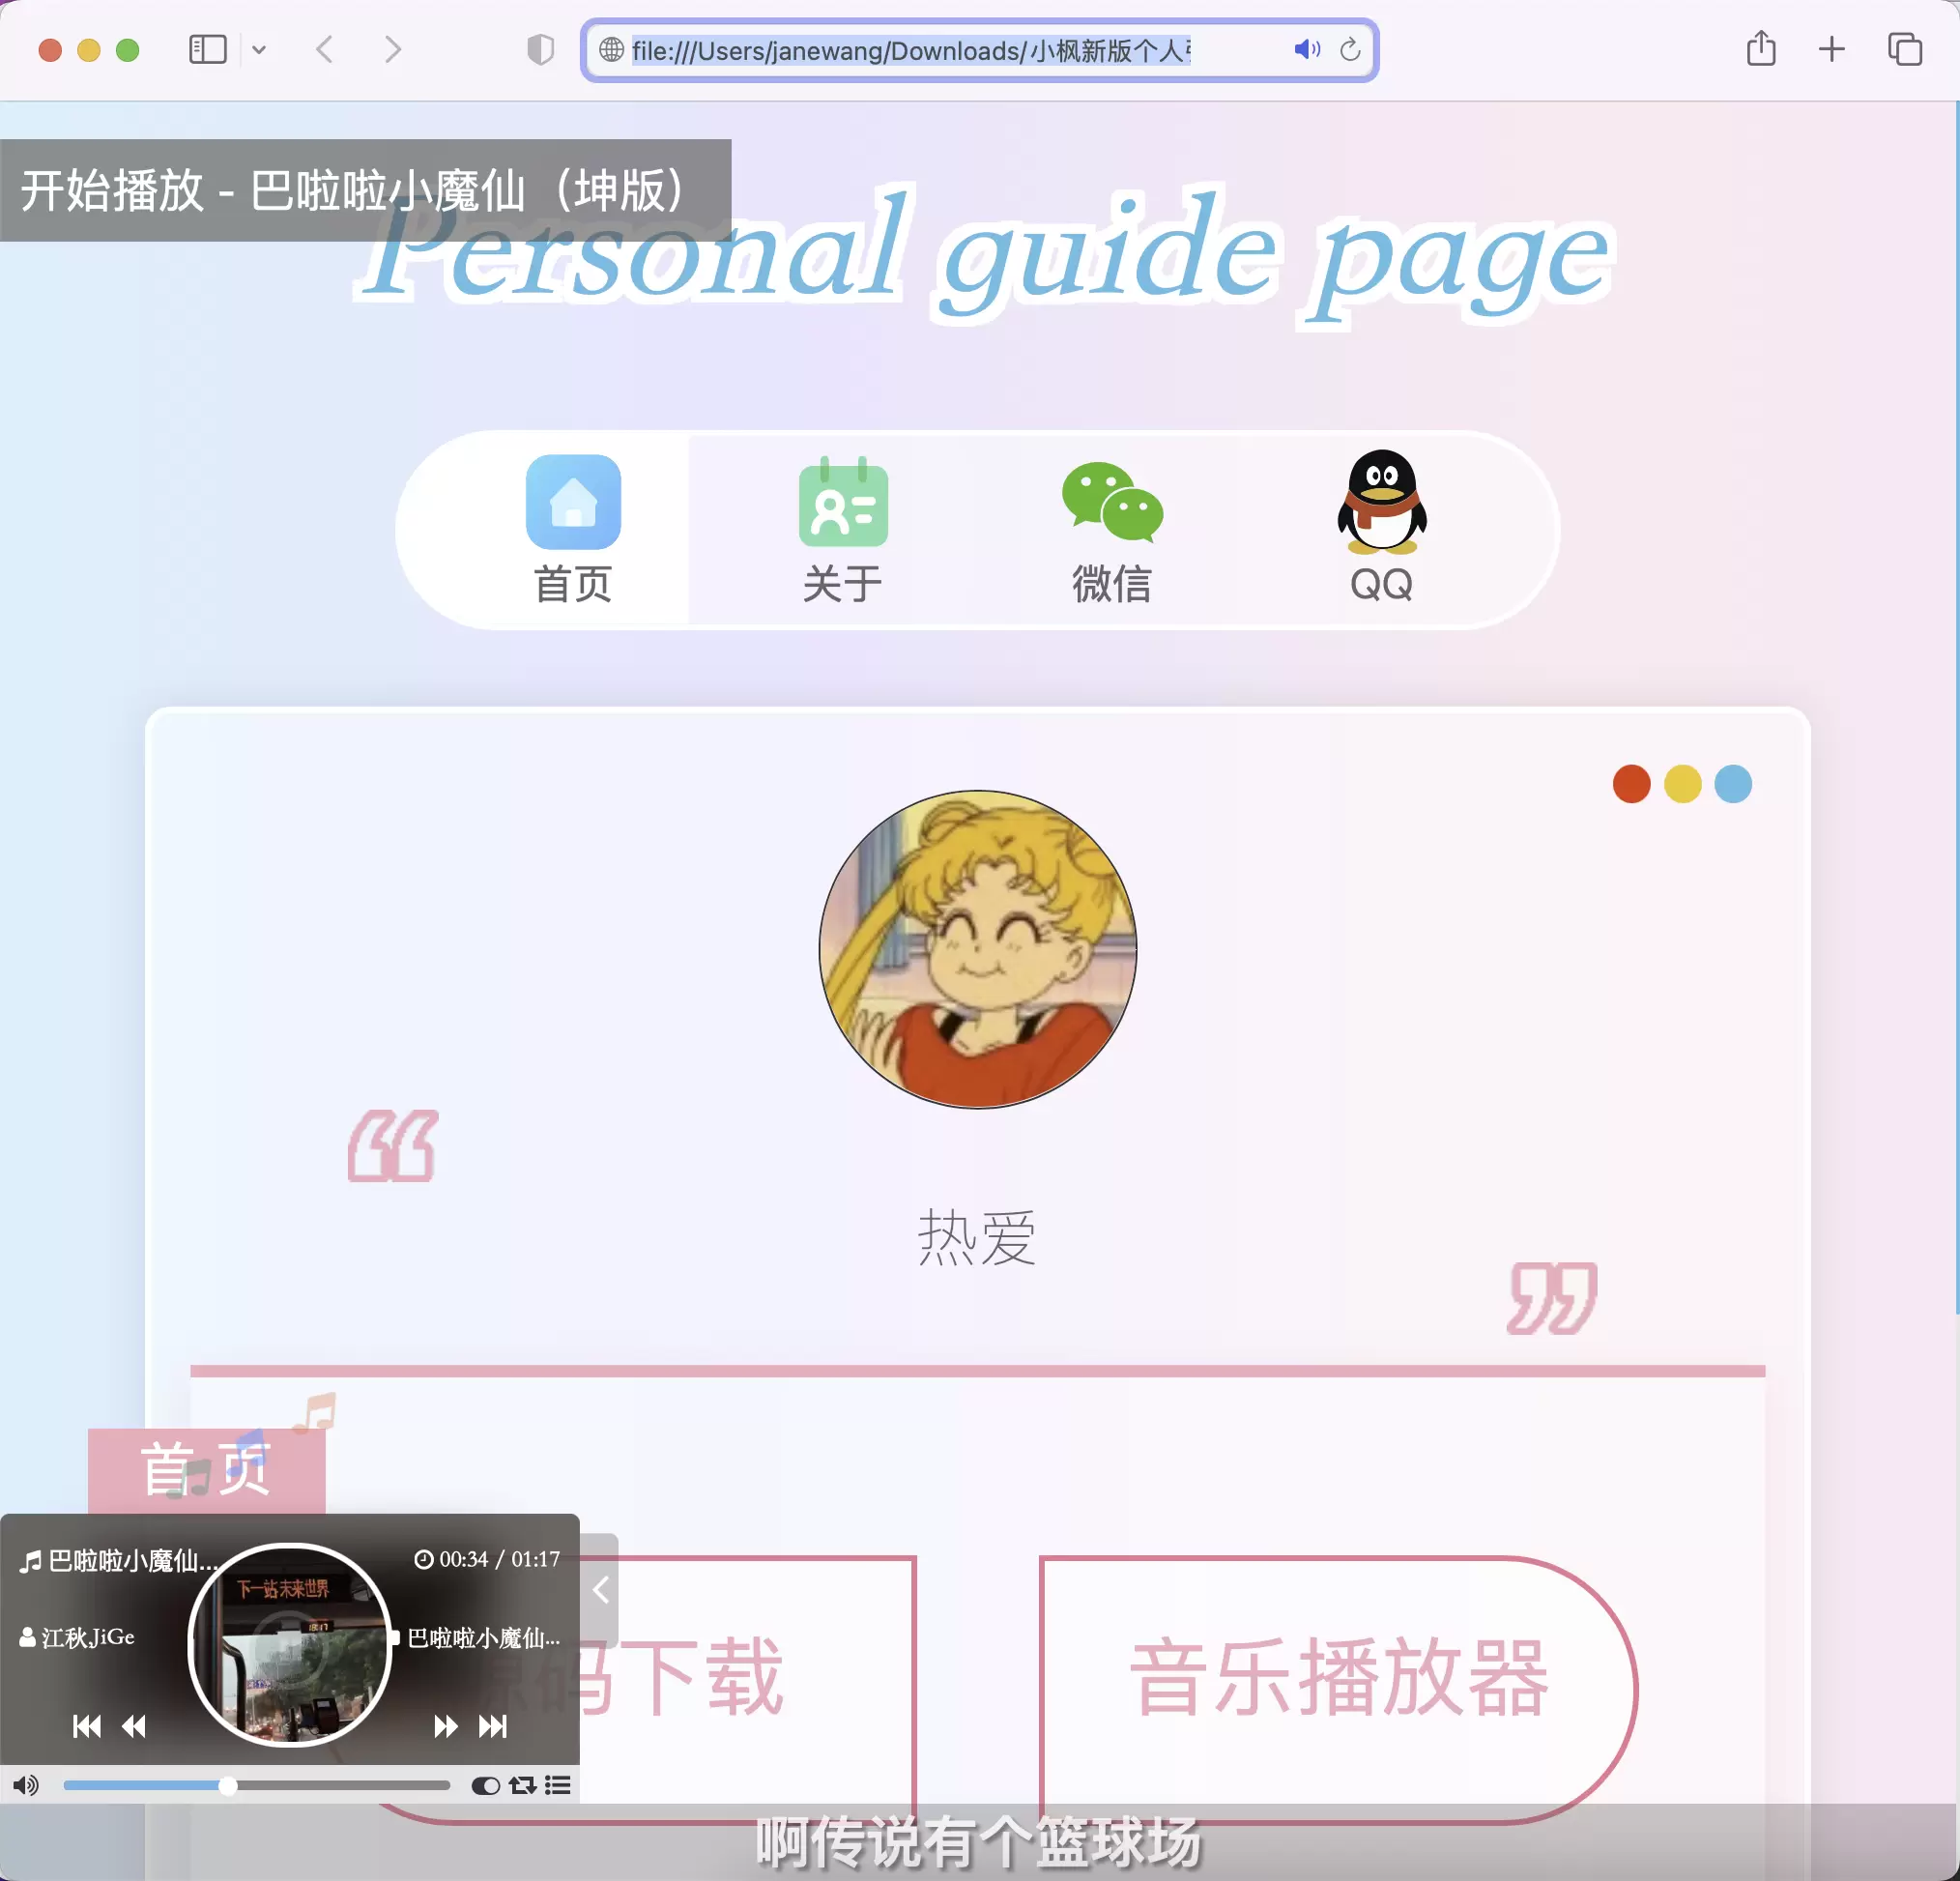Mute the music player volume icon
This screenshot has height=1881, width=1960.
pos(26,1785)
